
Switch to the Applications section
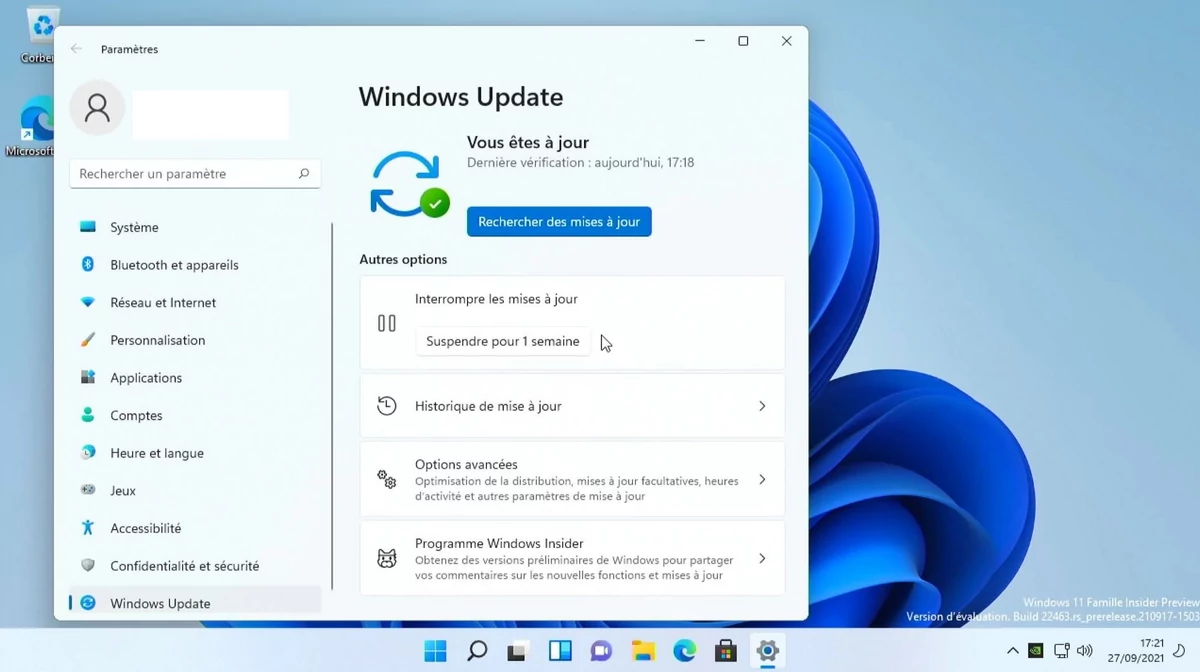(x=146, y=378)
